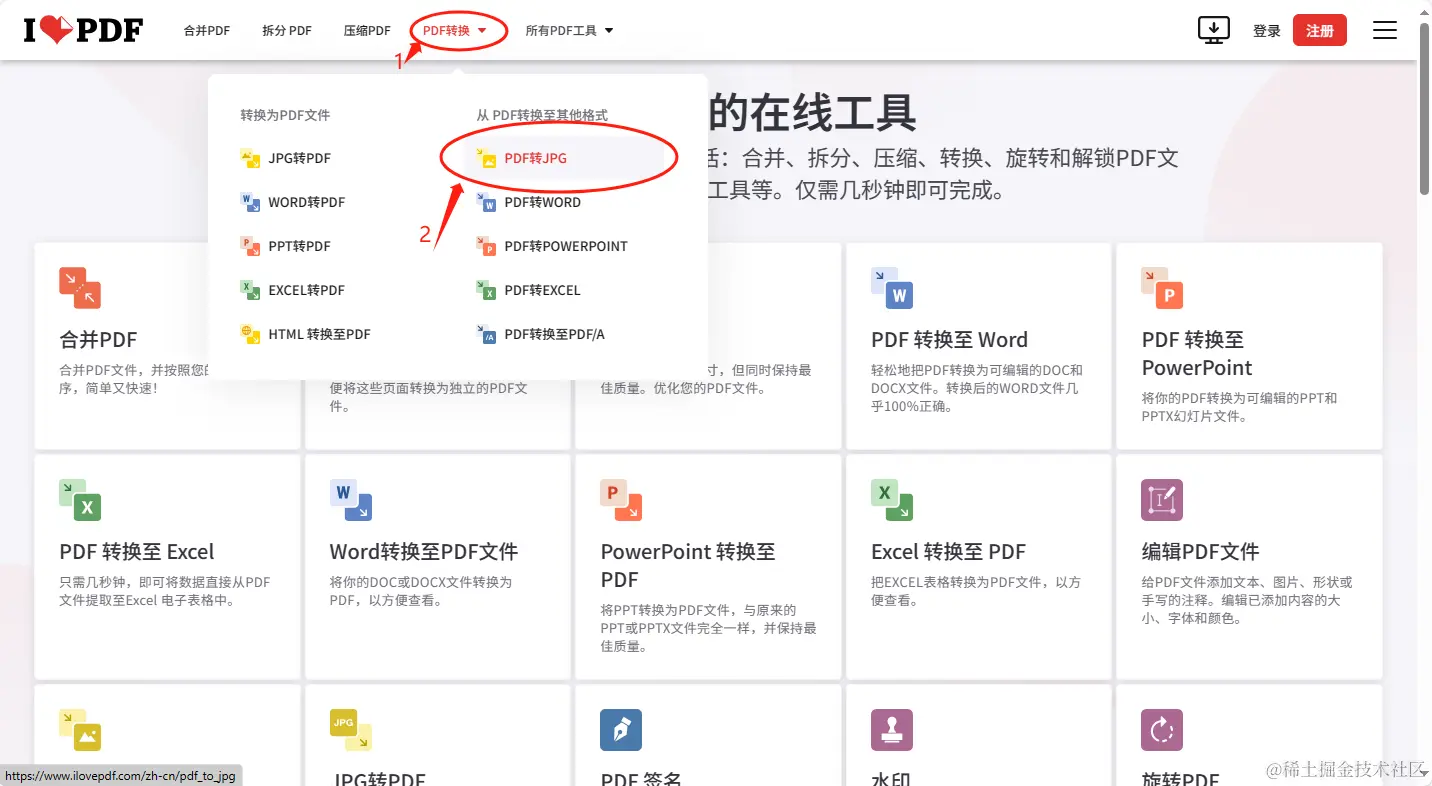
Task: Open the PowerPoint 转换至 PDF card title
Action: tap(688, 566)
